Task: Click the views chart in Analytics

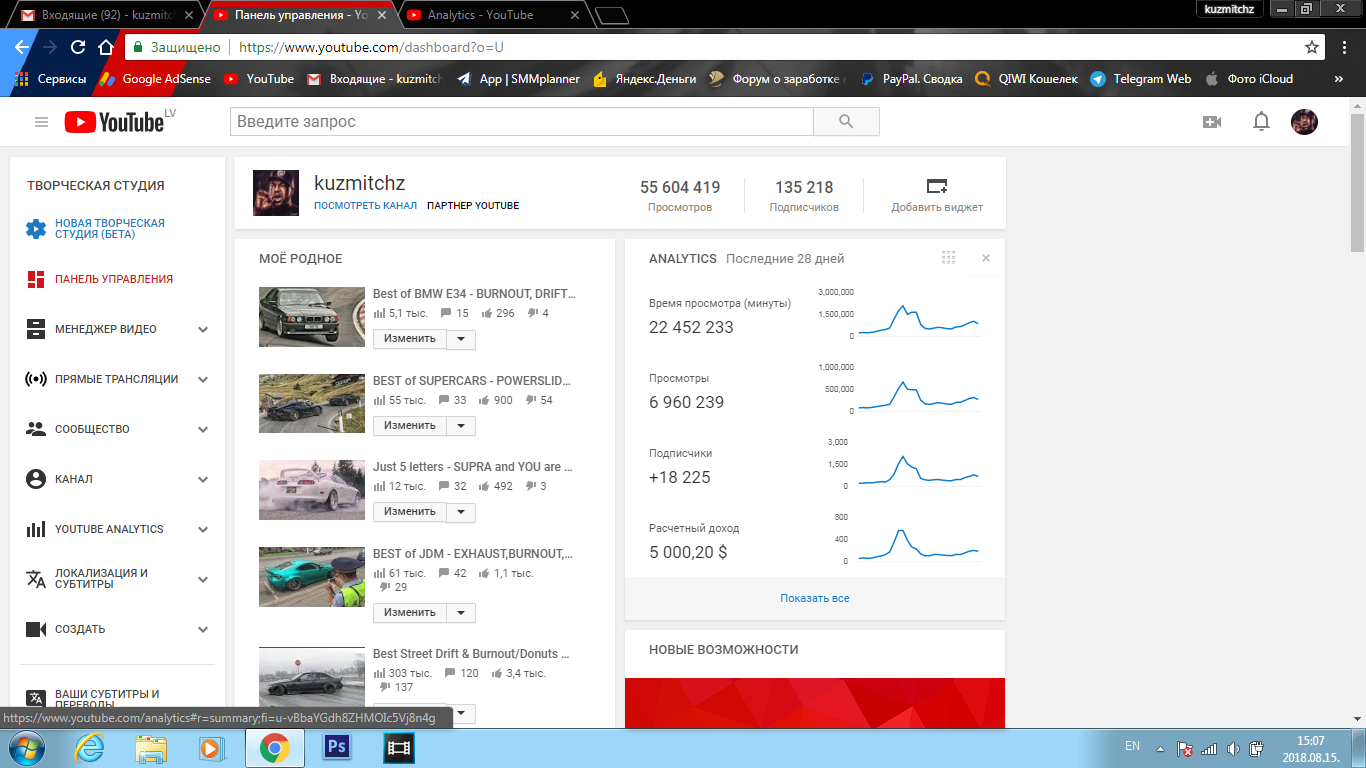Action: 919,395
